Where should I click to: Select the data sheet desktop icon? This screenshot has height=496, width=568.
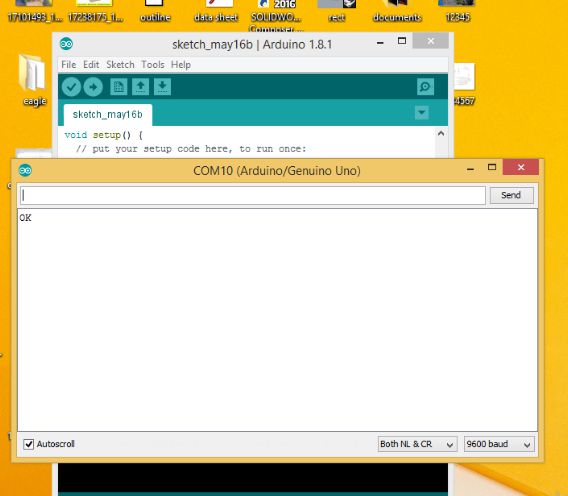click(216, 12)
